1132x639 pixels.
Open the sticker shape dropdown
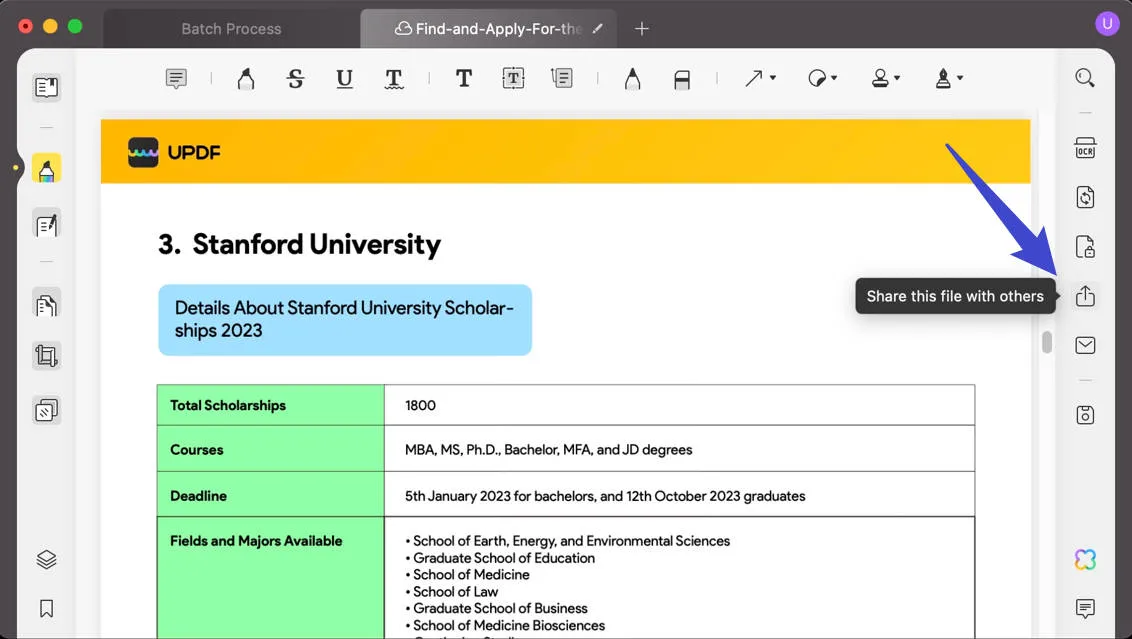pos(822,78)
